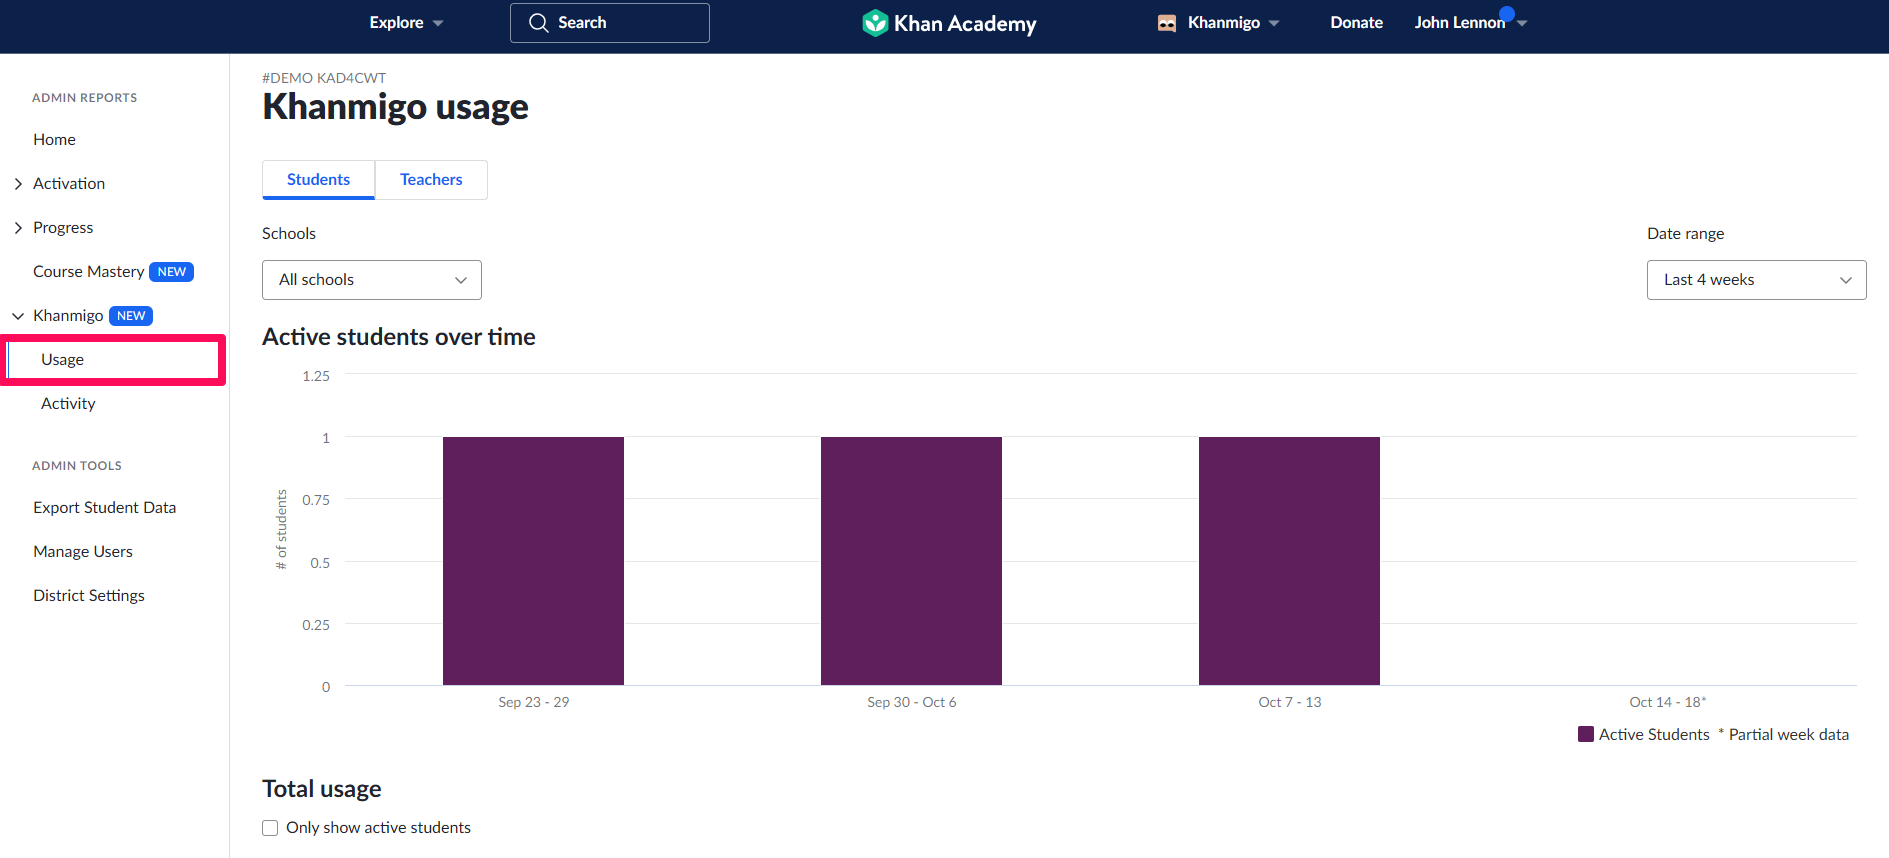1889x858 pixels.
Task: Expand the Progress section chevron
Action: tap(18, 228)
